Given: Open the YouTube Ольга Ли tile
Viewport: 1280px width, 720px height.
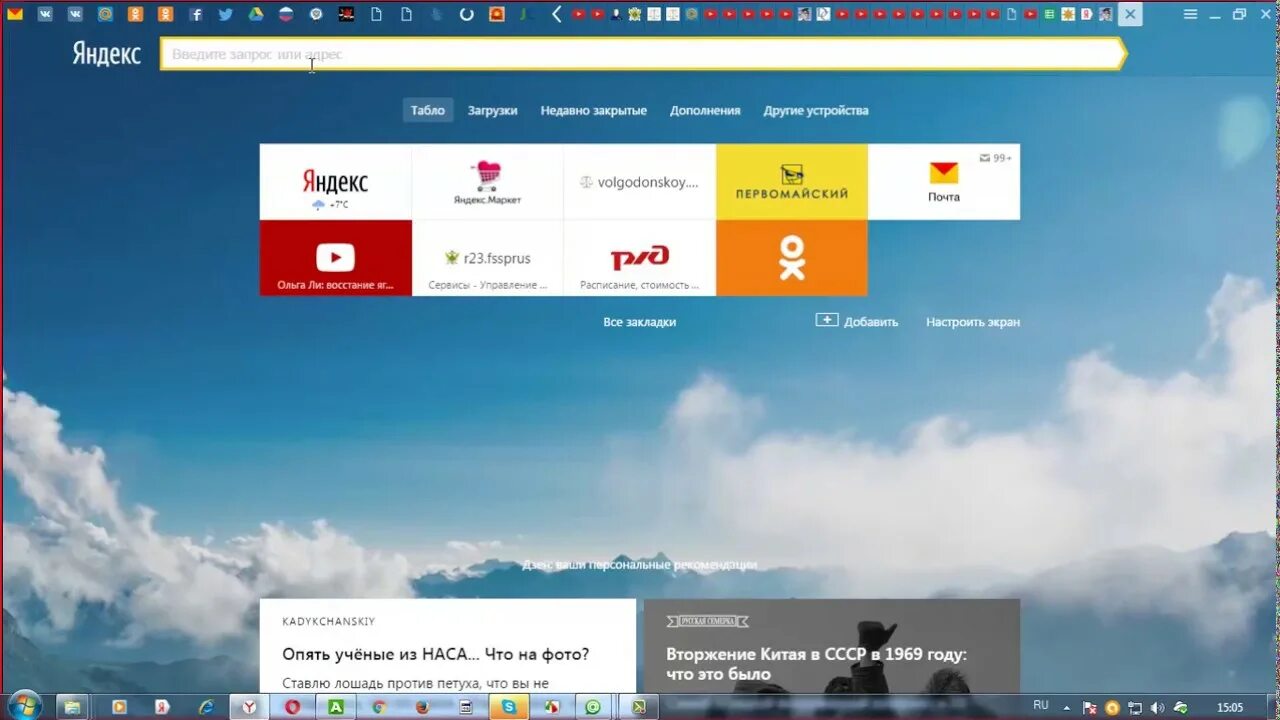Looking at the screenshot, I should pyautogui.click(x=335, y=258).
